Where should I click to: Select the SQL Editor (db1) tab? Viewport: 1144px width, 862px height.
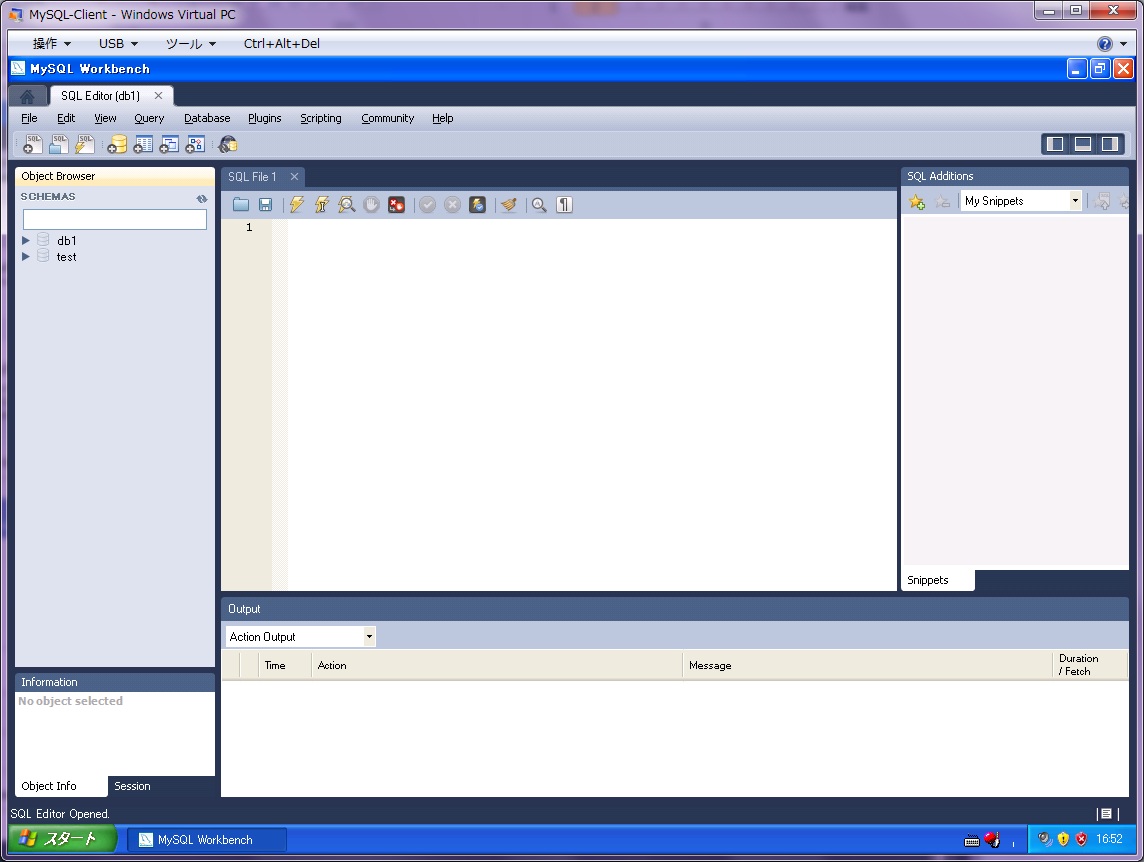click(101, 96)
